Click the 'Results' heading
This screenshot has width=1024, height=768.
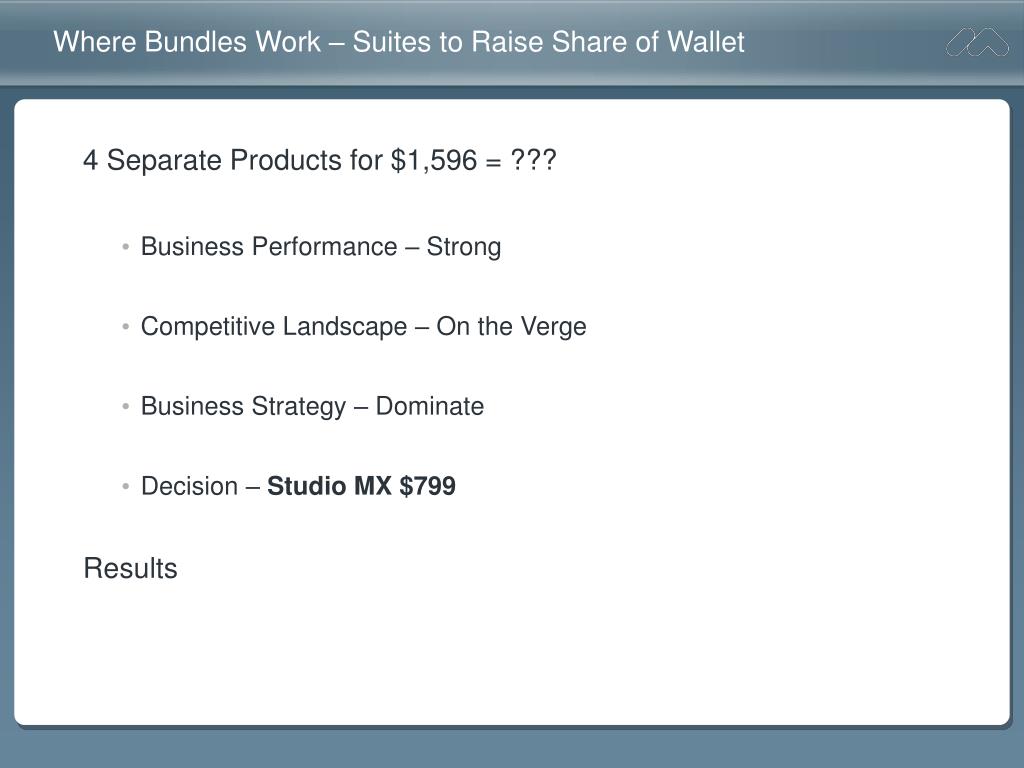(131, 568)
